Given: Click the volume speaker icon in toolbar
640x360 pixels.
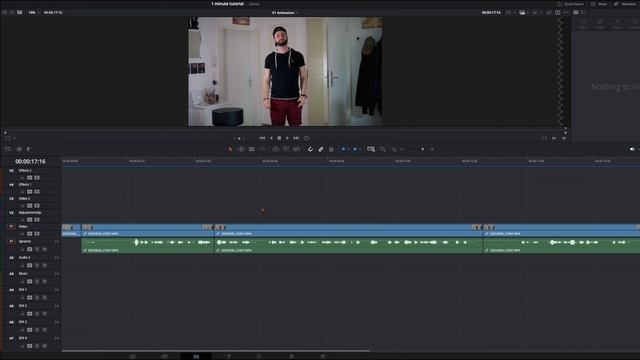Looking at the screenshot, I should click(632, 149).
